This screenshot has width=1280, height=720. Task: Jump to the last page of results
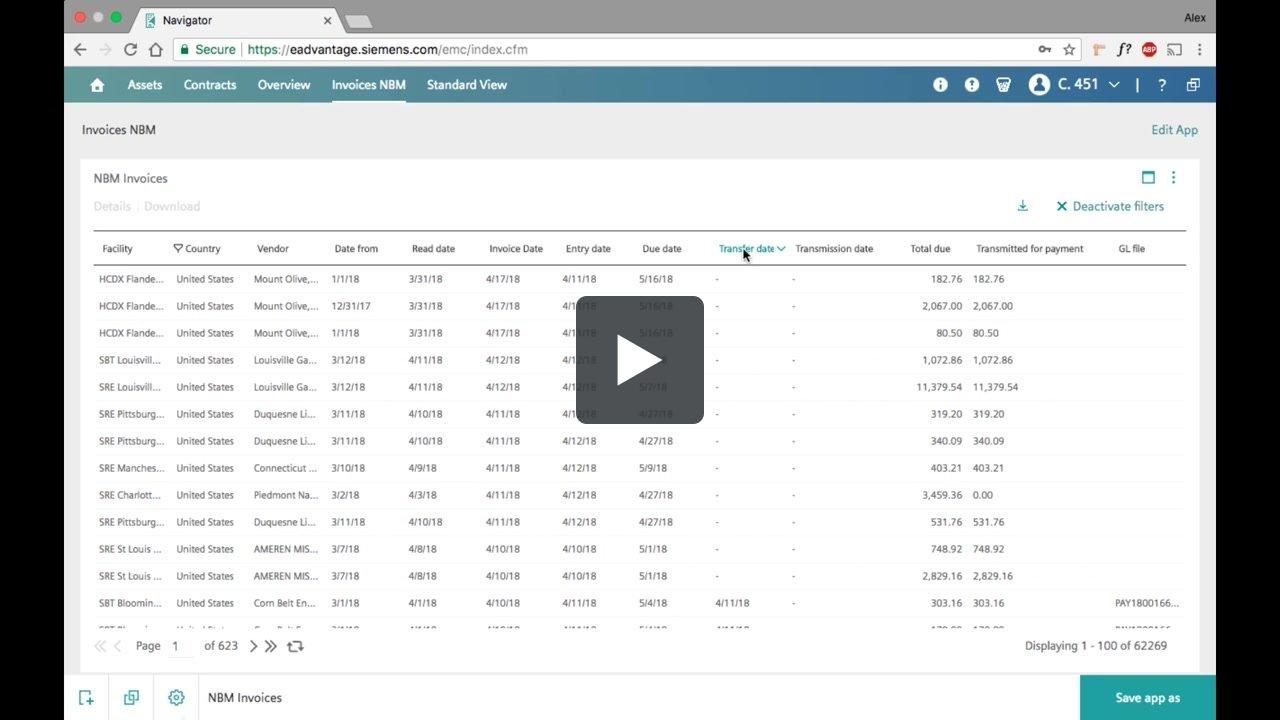click(x=271, y=646)
